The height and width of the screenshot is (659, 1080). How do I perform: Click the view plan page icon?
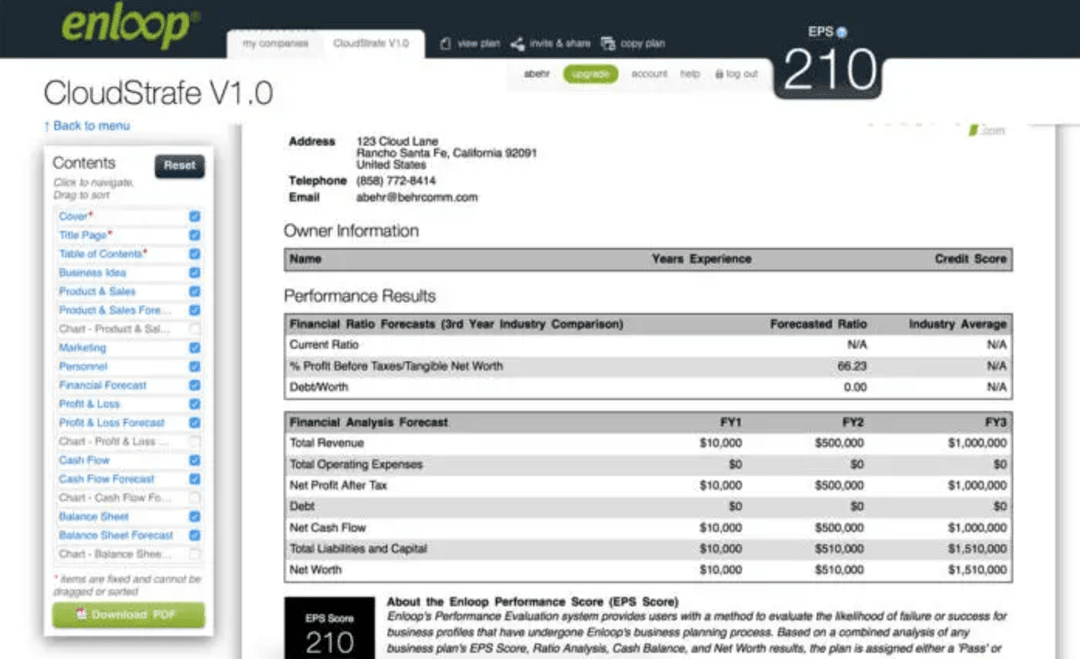(x=446, y=44)
